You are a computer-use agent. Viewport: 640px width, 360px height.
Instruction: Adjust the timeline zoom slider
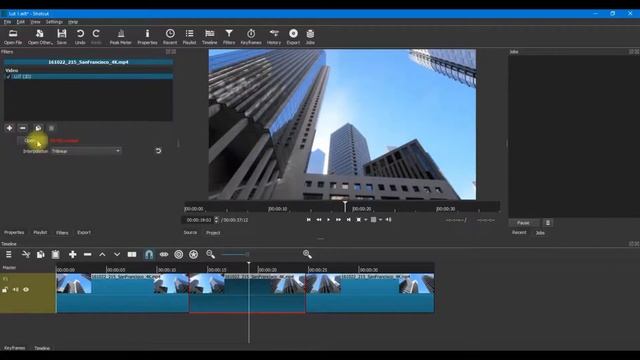point(235,255)
